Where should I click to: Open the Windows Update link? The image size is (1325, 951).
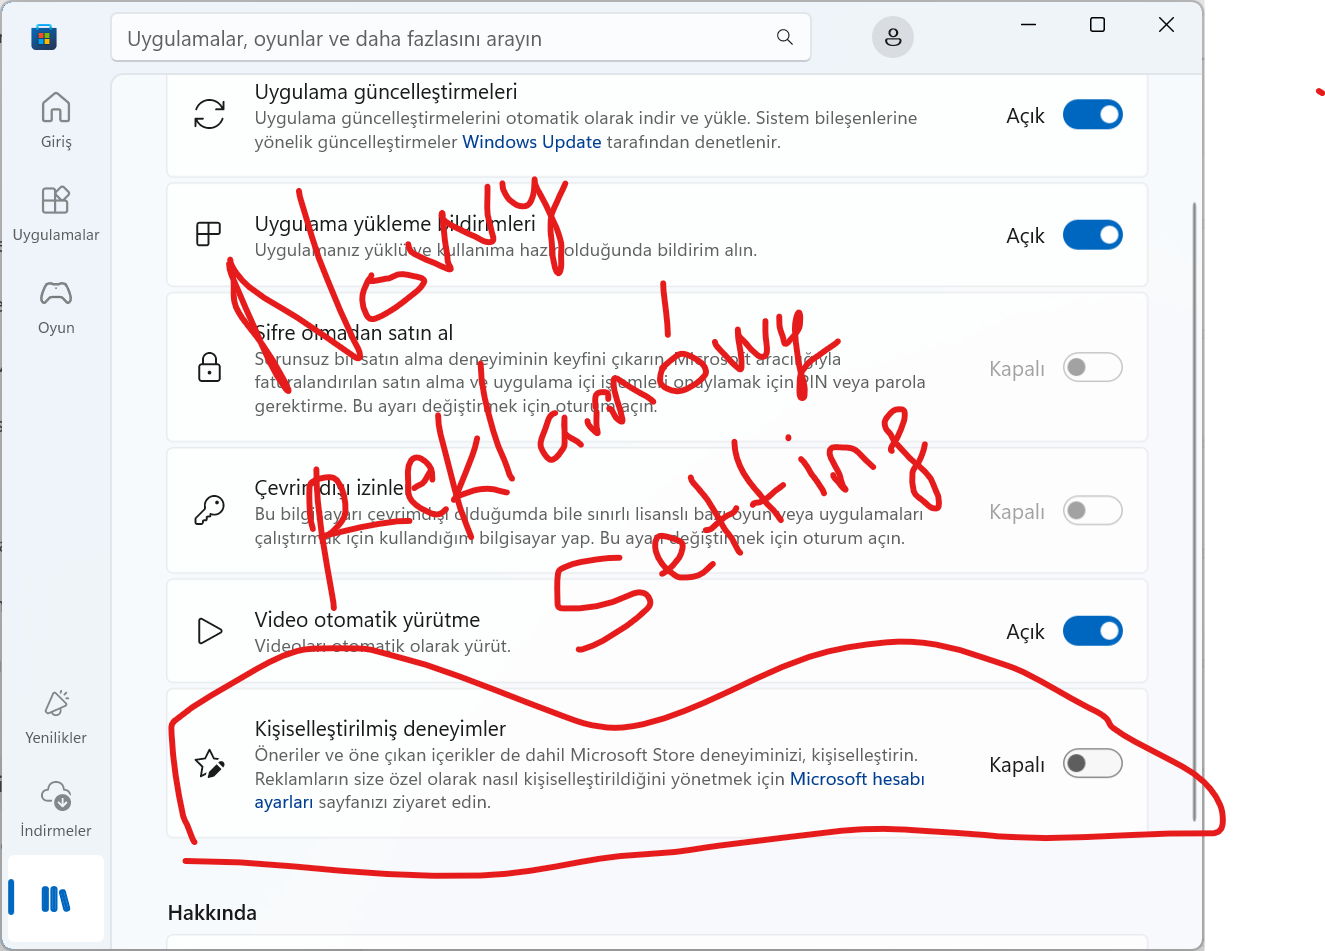point(532,142)
